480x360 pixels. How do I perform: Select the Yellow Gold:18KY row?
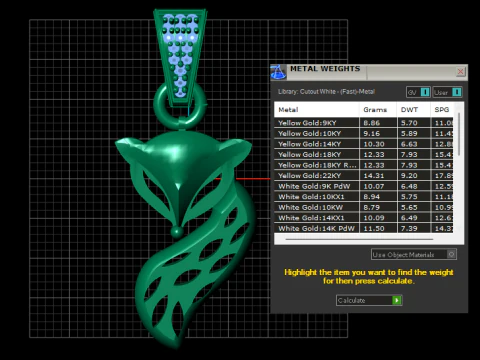pyautogui.click(x=364, y=155)
